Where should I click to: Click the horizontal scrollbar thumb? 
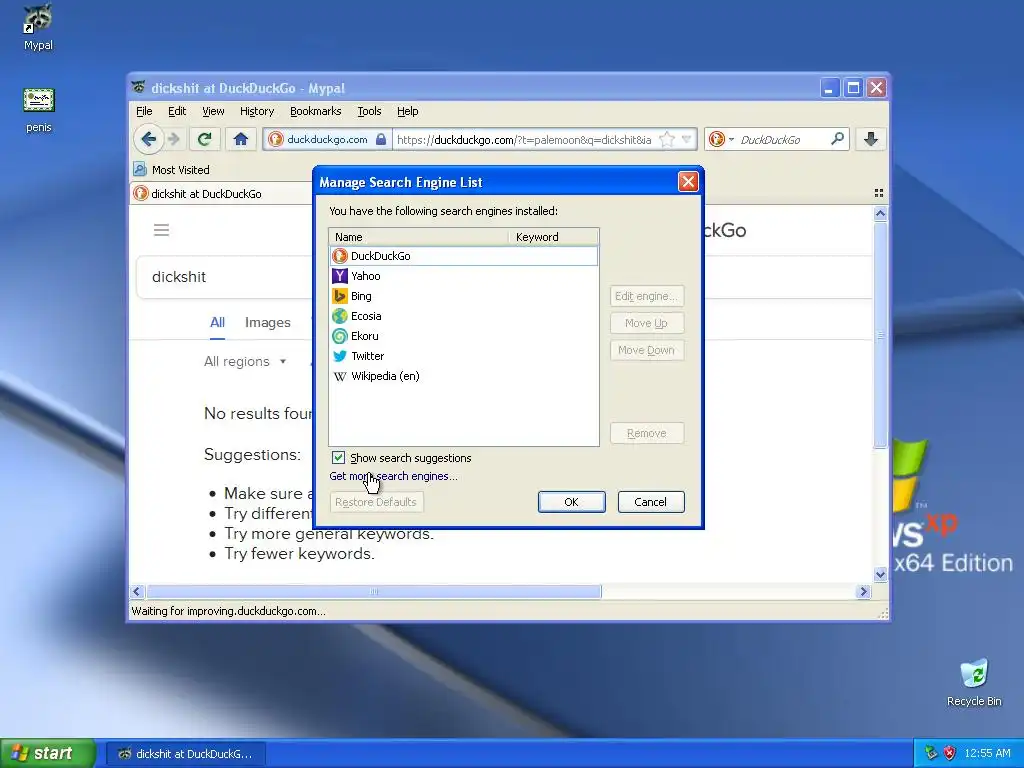tap(374, 592)
